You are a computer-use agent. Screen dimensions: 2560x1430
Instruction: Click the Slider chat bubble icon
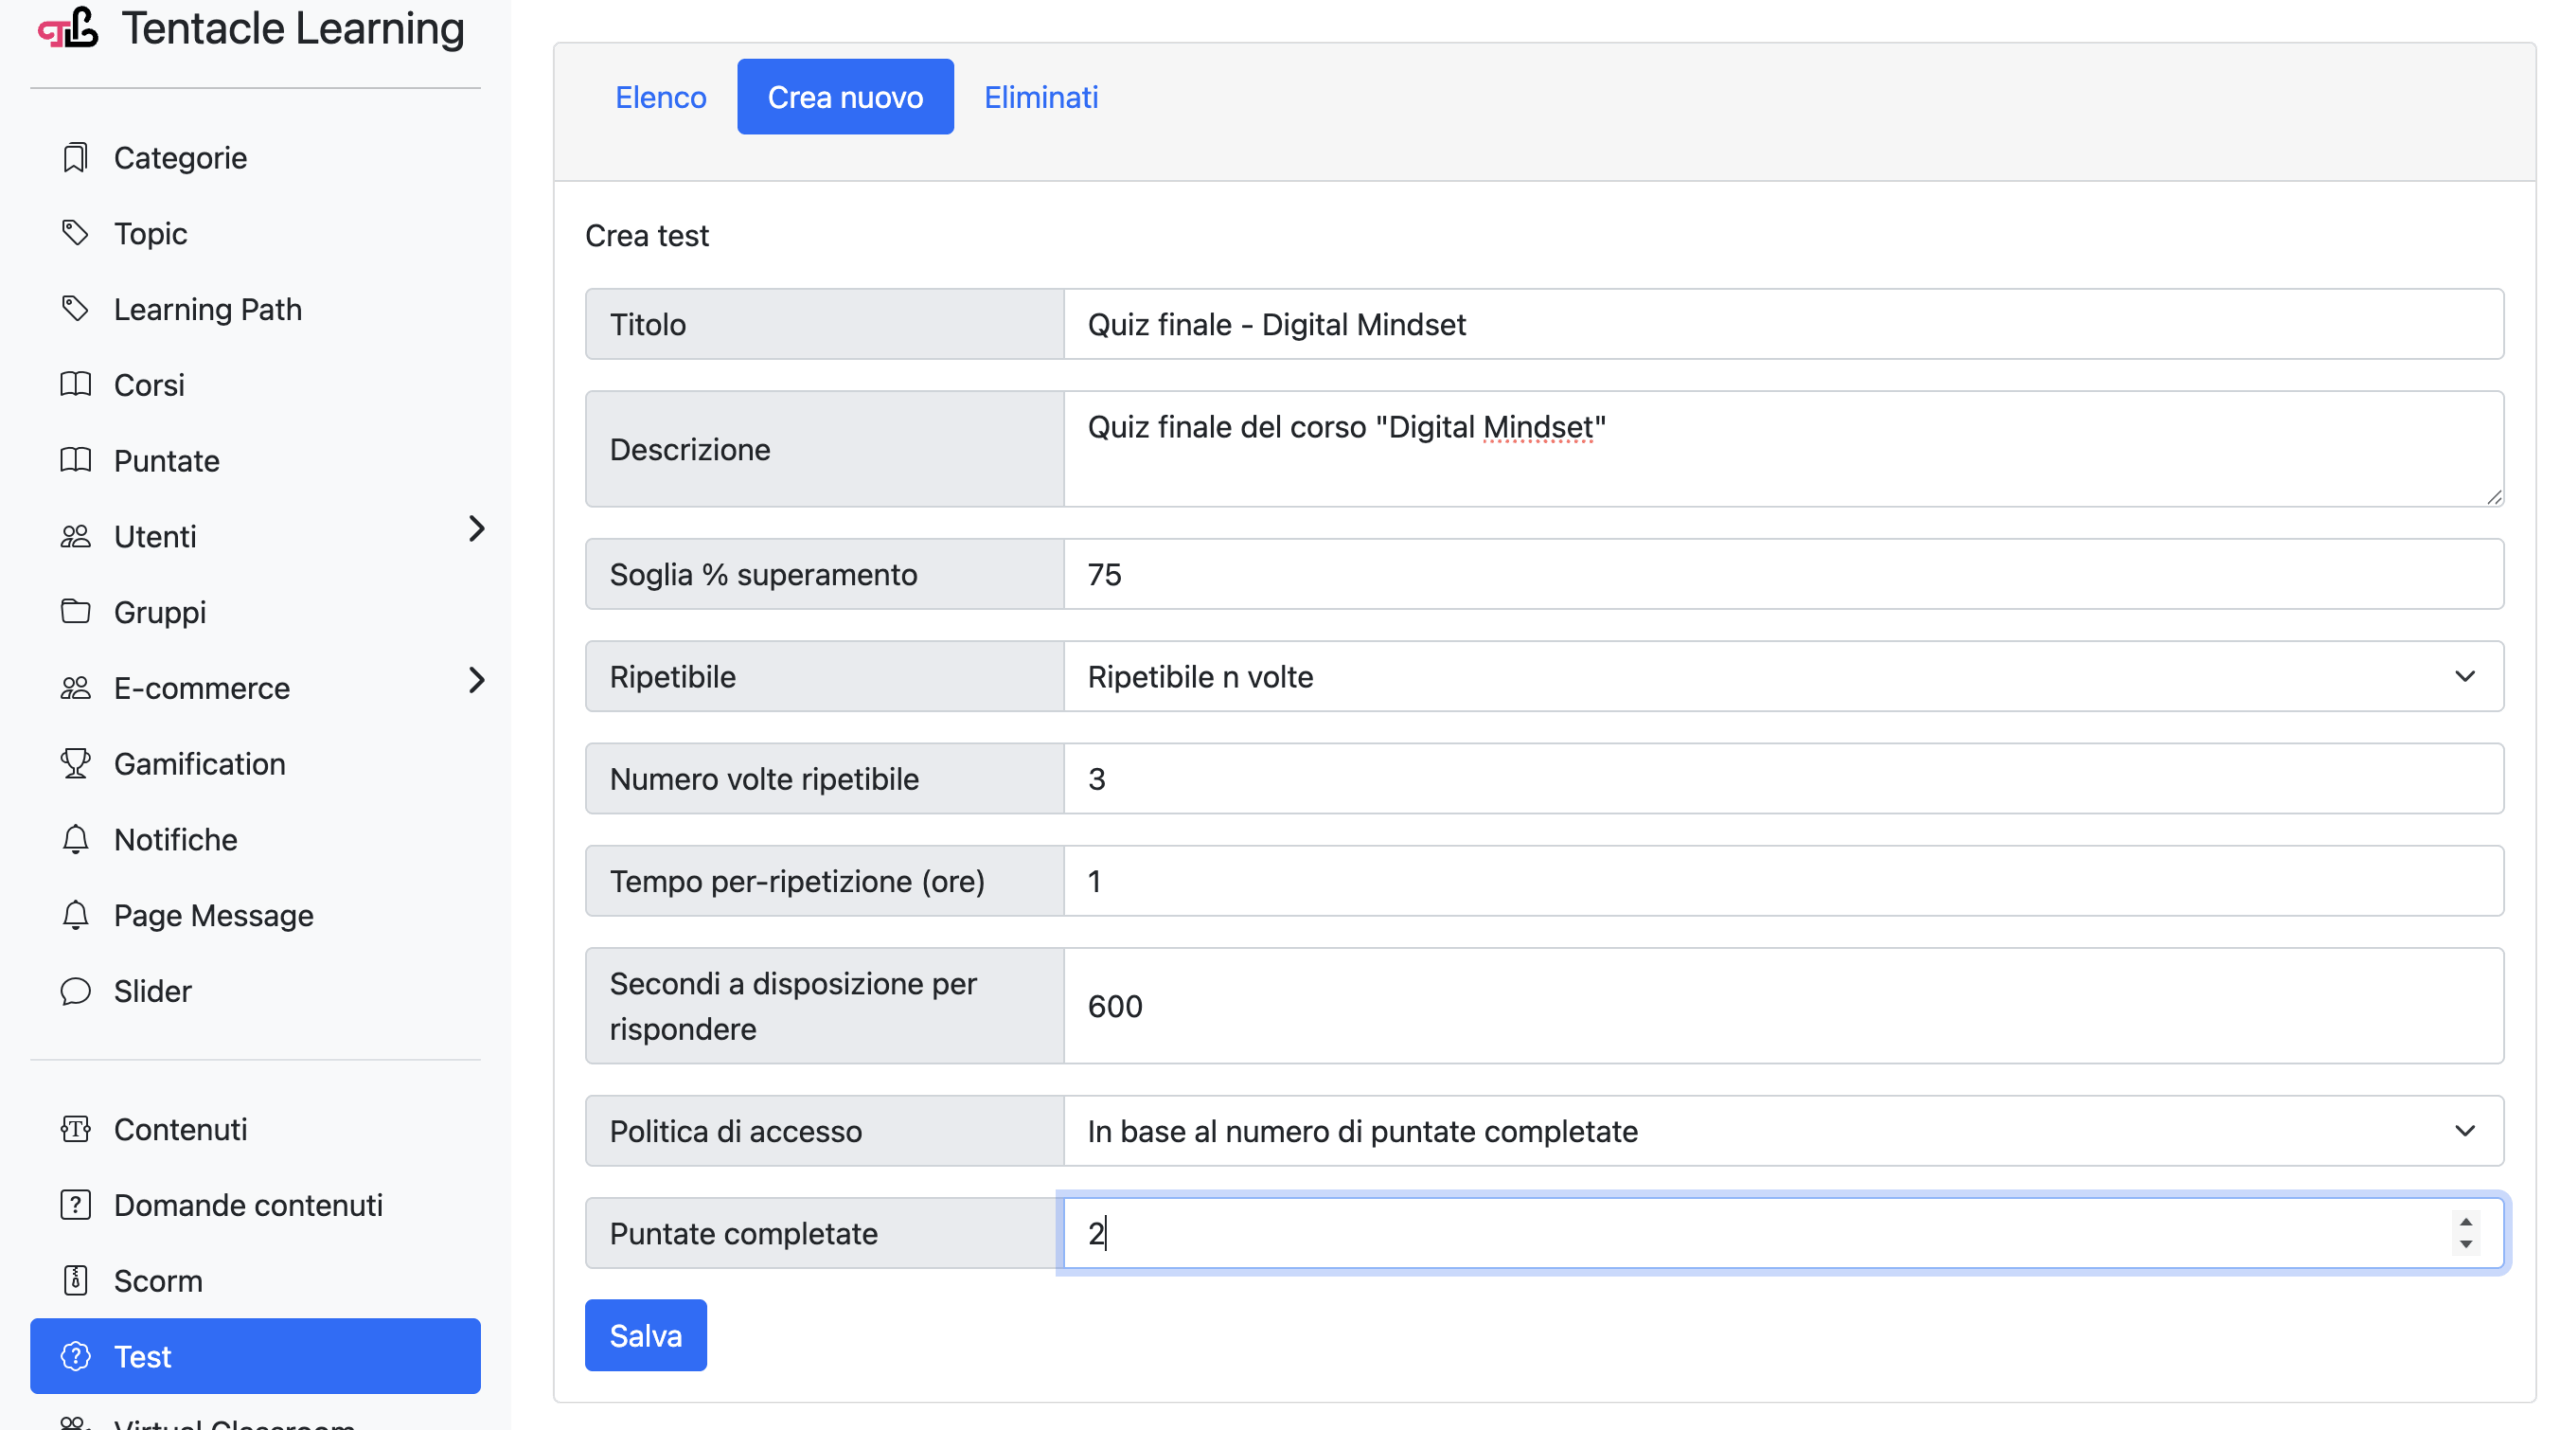pyautogui.click(x=75, y=991)
